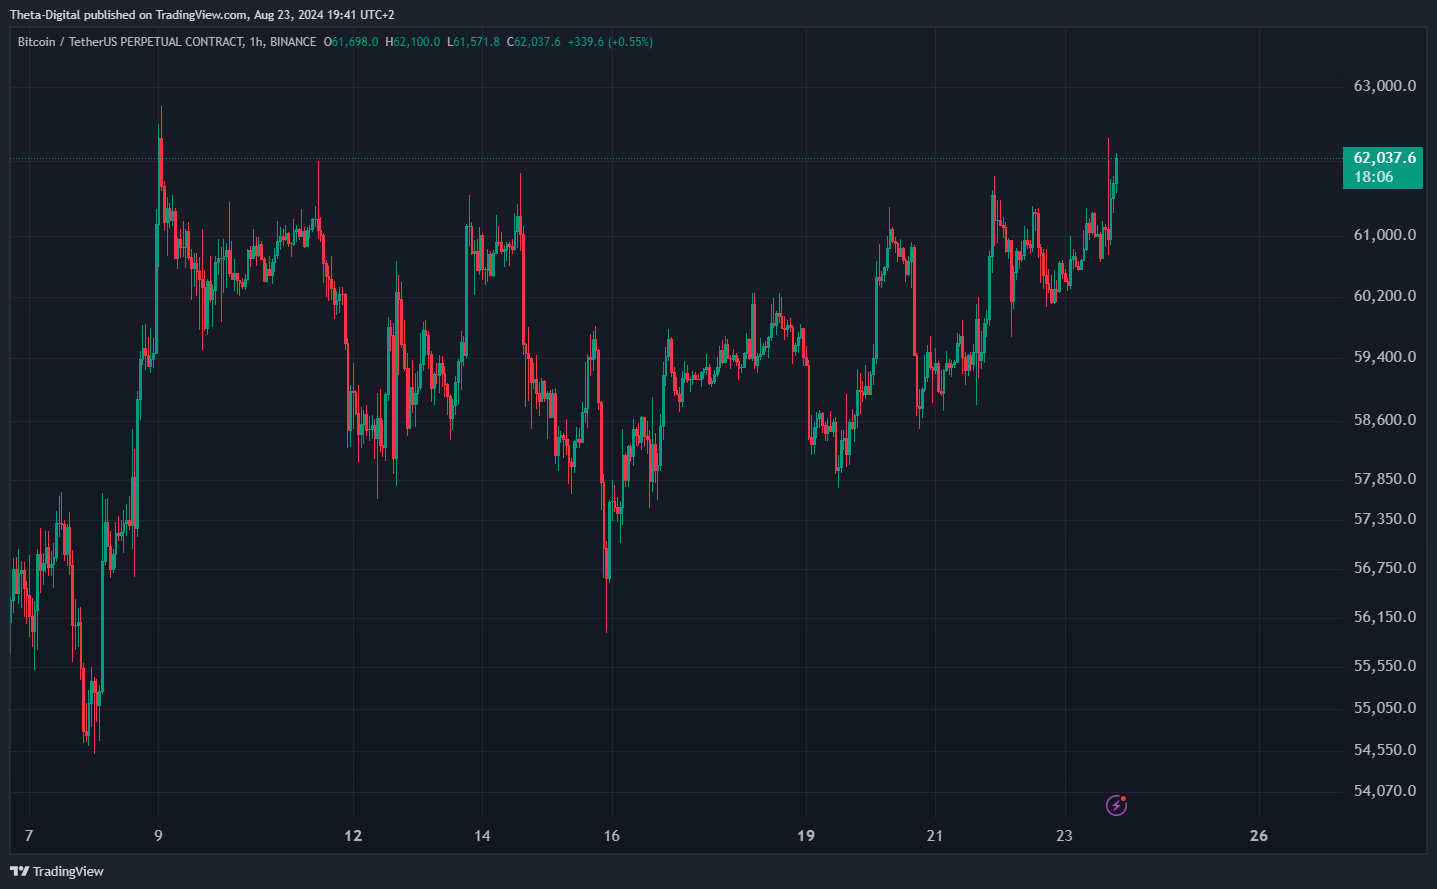Select the 56,150.0 price axis label
This screenshot has width=1437, height=889.
pyautogui.click(x=1385, y=617)
